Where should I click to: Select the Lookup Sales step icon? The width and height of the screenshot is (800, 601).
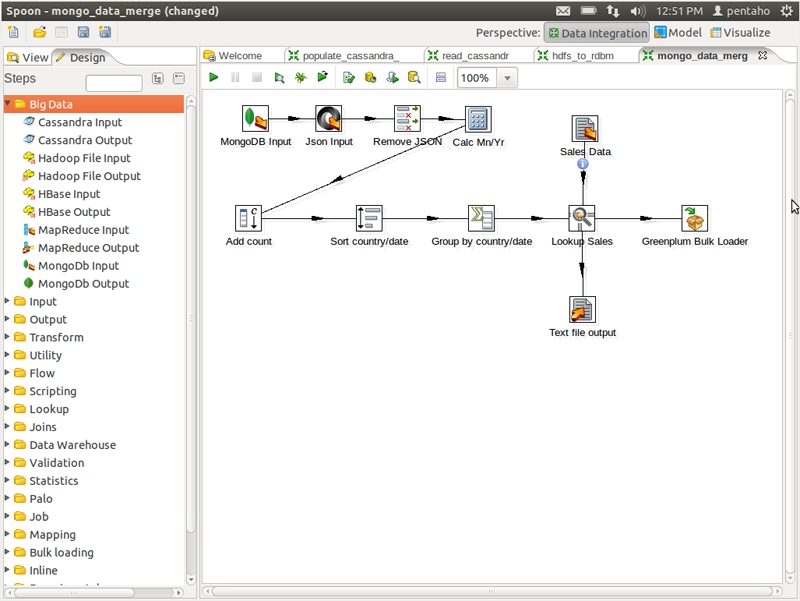(x=582, y=218)
